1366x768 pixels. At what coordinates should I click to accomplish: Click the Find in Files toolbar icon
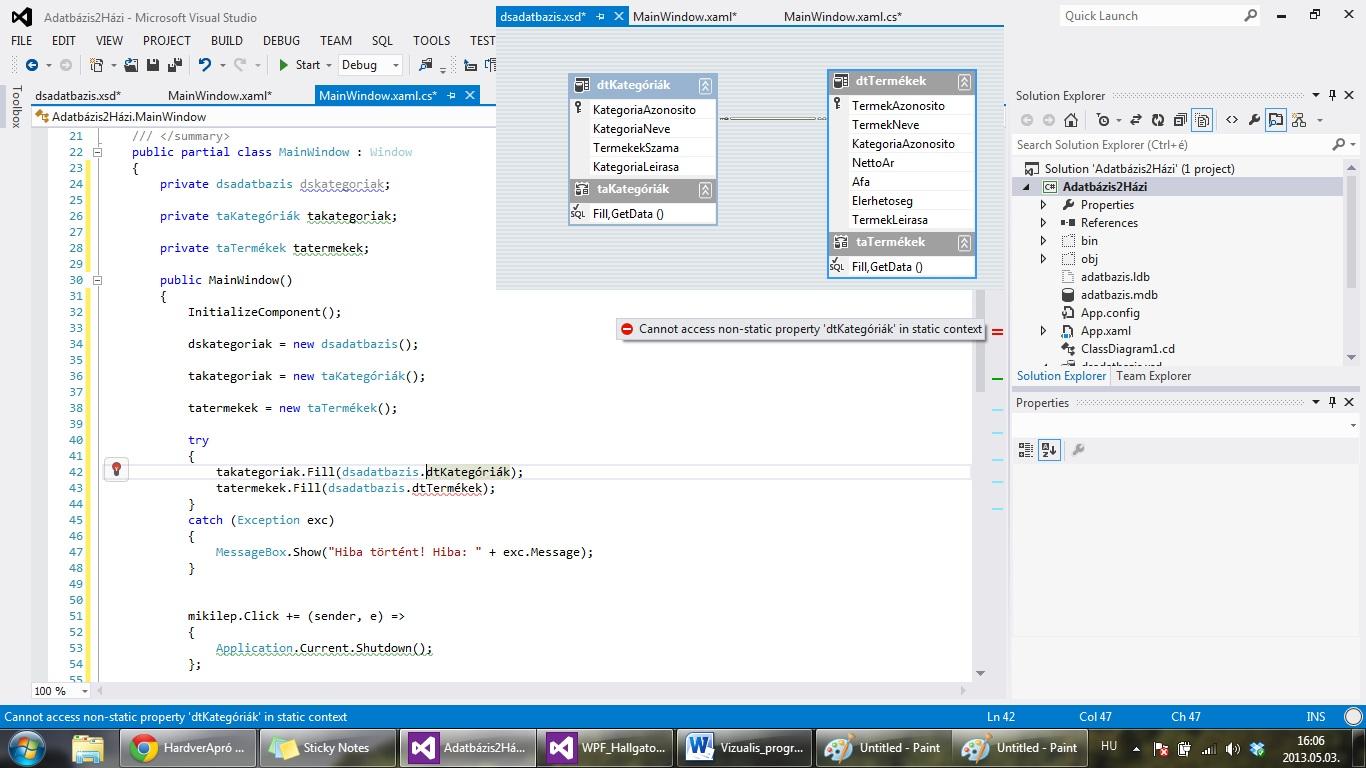click(x=426, y=65)
